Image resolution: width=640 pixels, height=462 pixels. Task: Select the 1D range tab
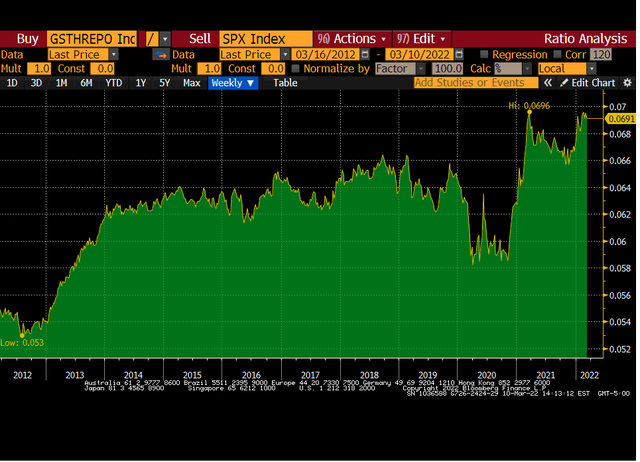coord(12,83)
